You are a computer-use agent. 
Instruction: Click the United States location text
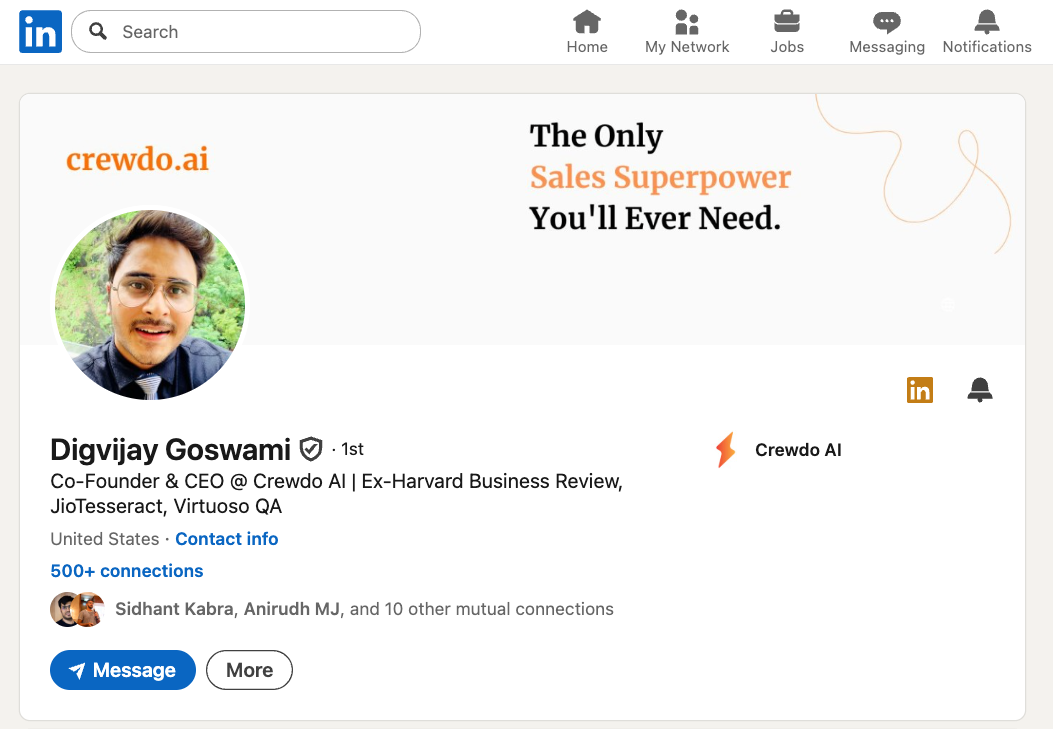pos(105,539)
